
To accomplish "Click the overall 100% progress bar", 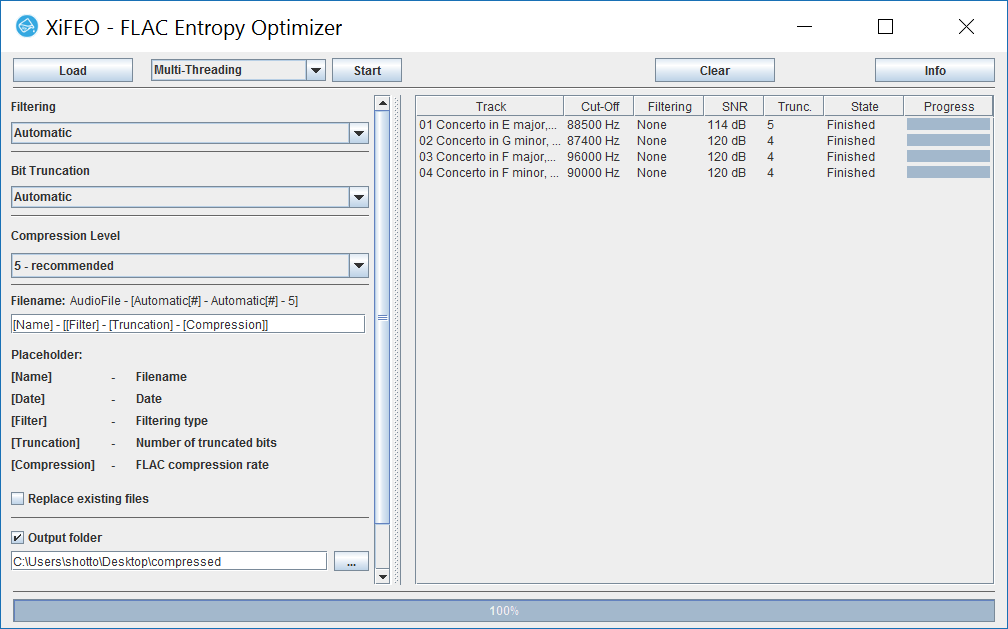I will [504, 610].
